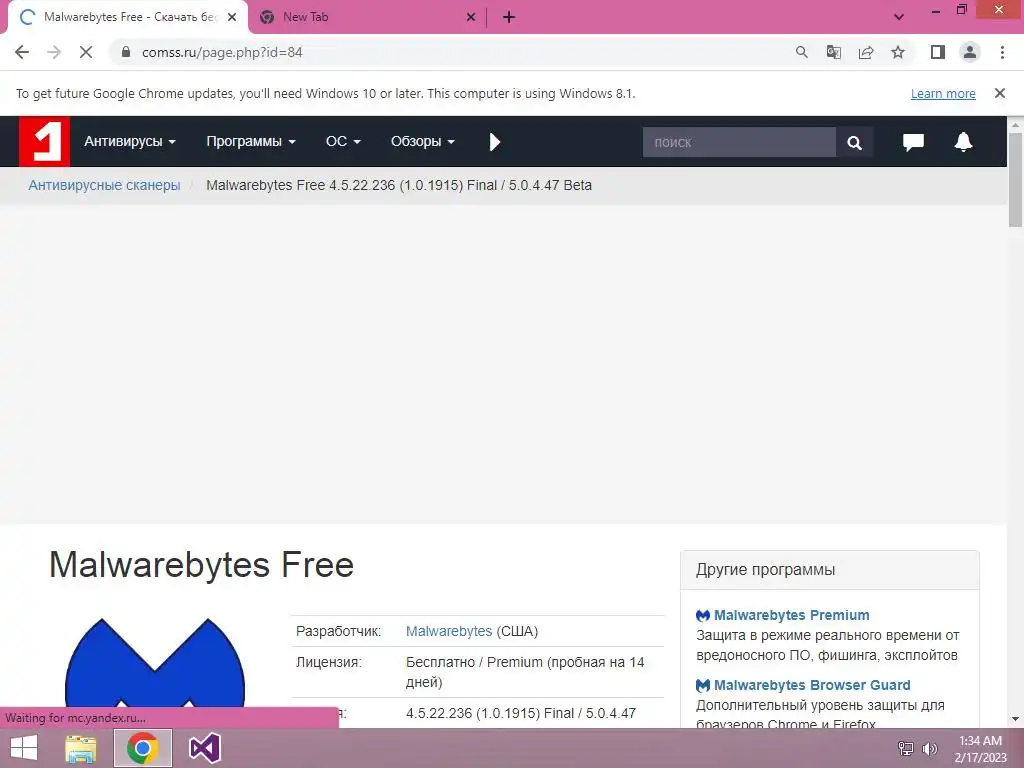Screen dimensions: 1024x768
Task: Open the Malwarebytes Premium link
Action: [792, 615]
